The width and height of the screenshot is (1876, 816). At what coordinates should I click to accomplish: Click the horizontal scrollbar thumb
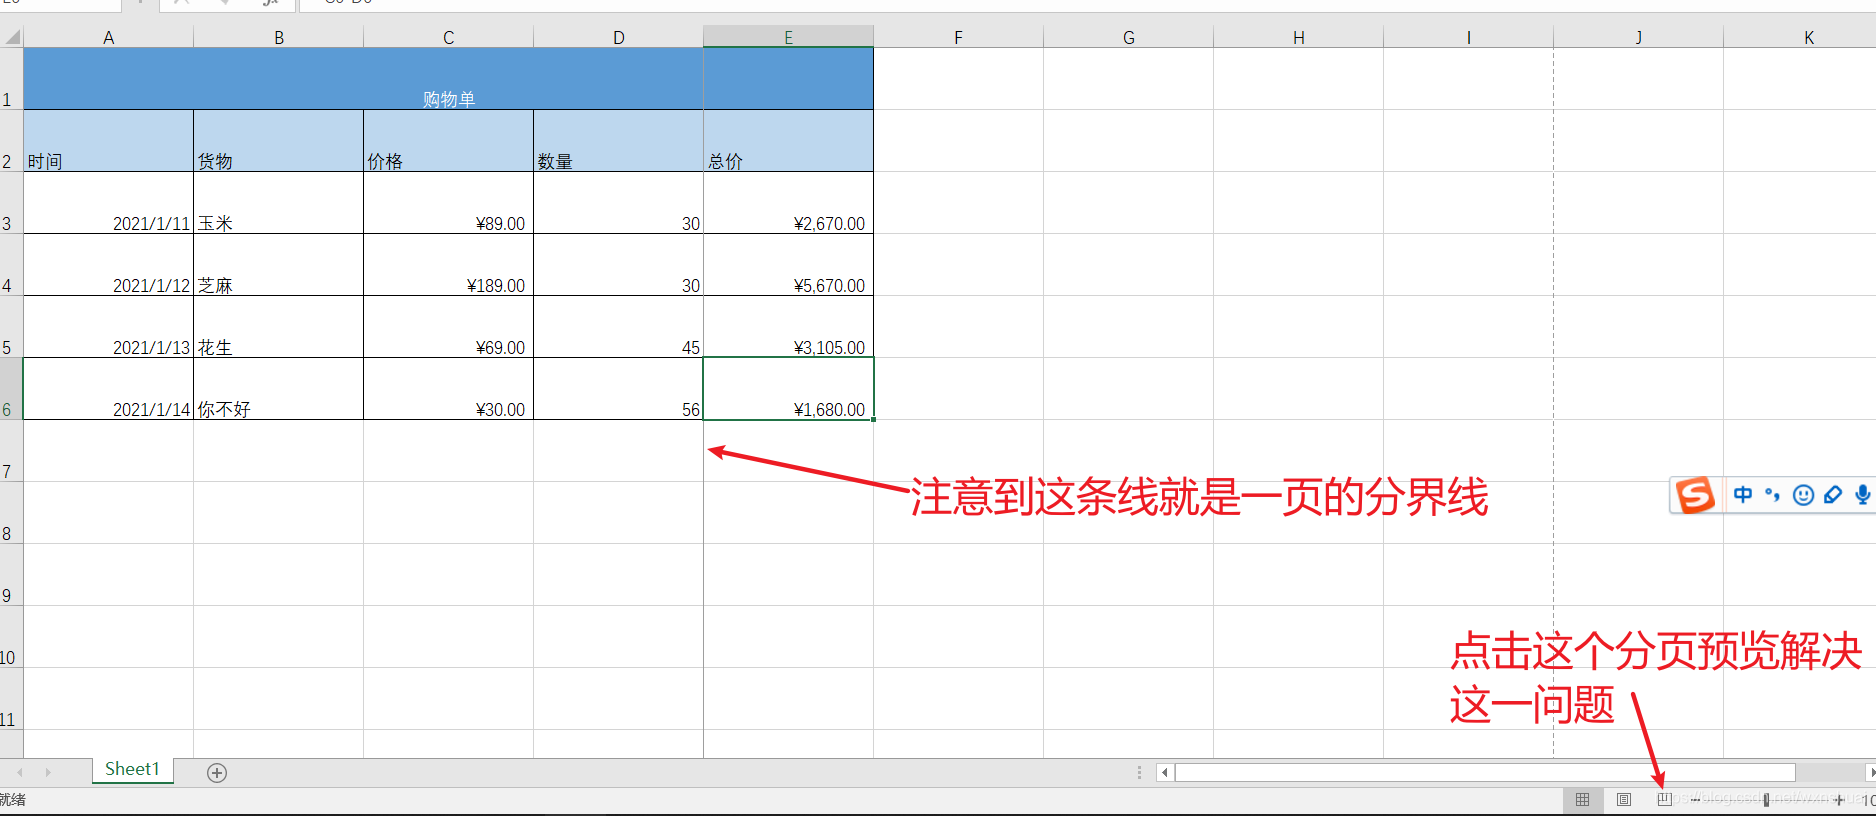pyautogui.click(x=1485, y=772)
